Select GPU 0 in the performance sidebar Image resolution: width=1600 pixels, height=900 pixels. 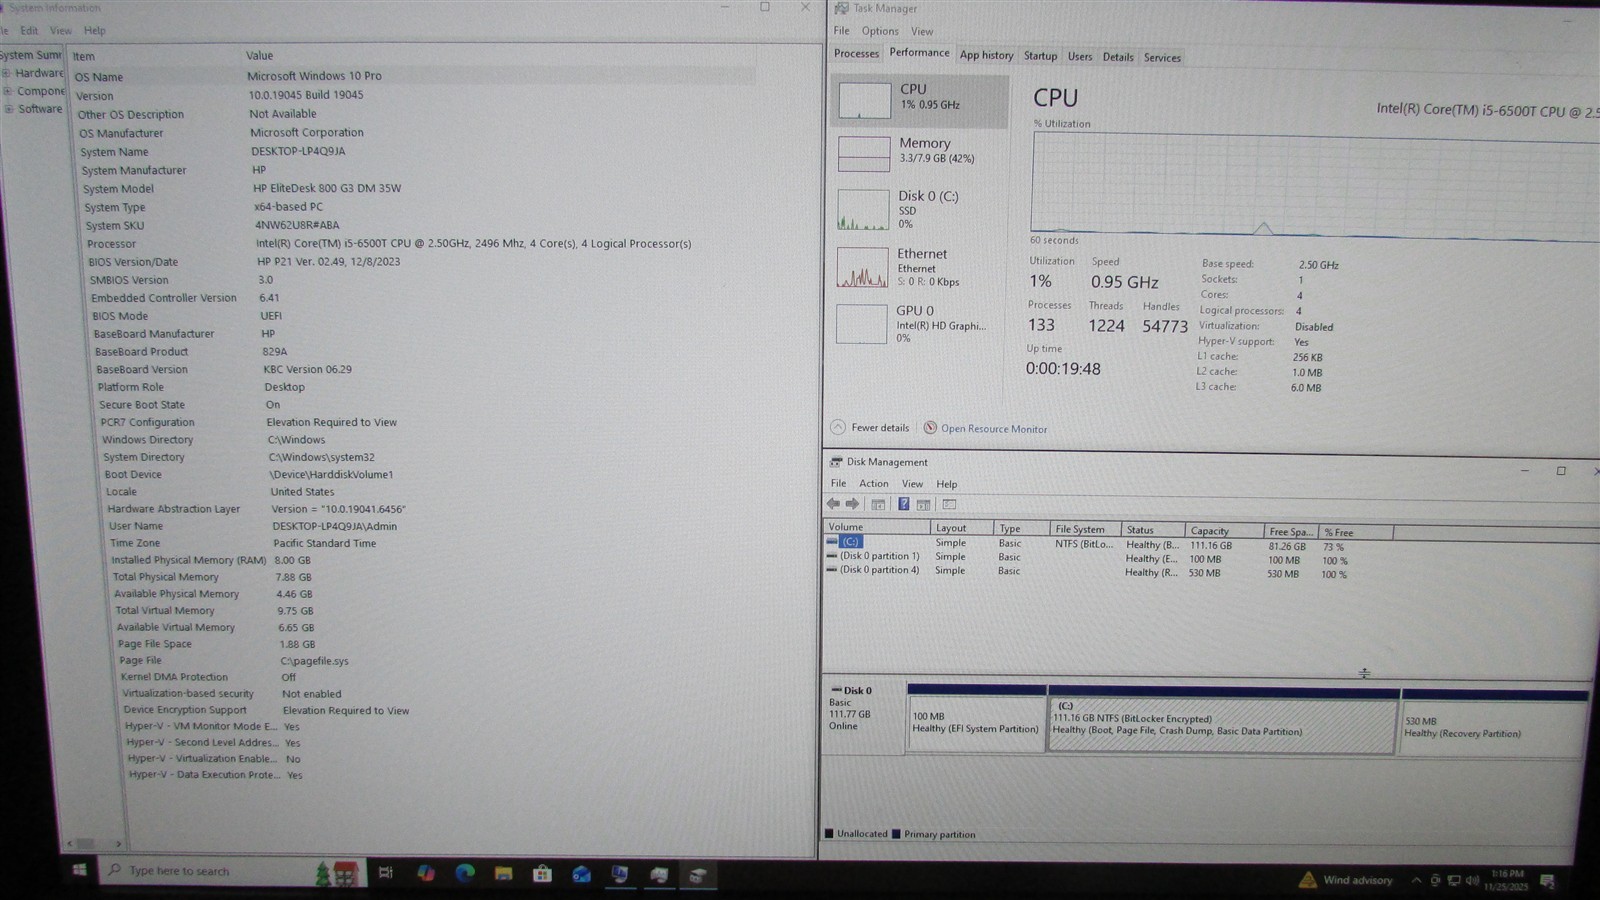tap(919, 324)
